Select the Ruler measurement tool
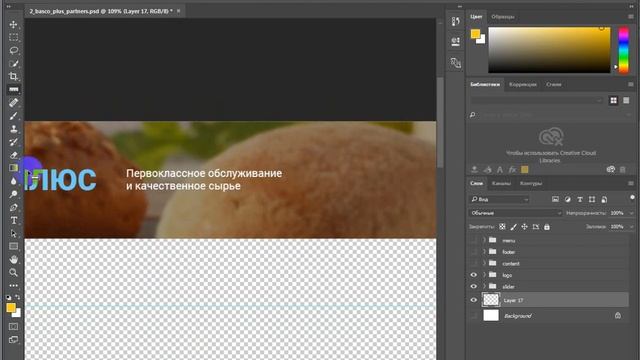This screenshot has width=640, height=360. (13, 89)
